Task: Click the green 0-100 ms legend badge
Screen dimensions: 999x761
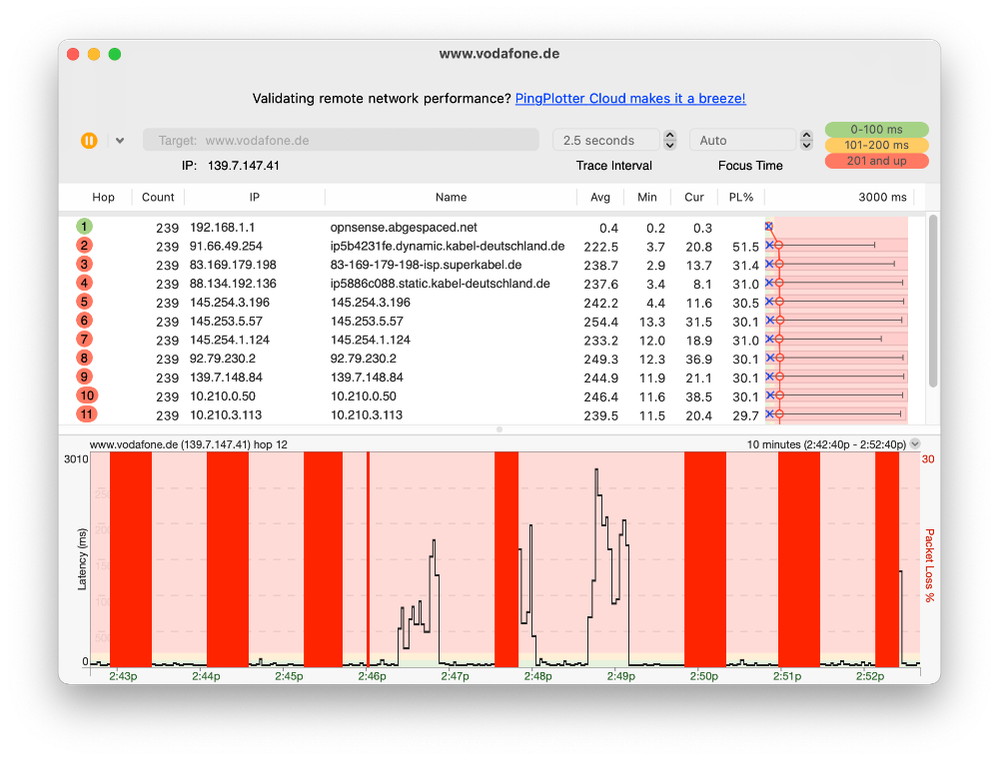Action: tap(876, 130)
